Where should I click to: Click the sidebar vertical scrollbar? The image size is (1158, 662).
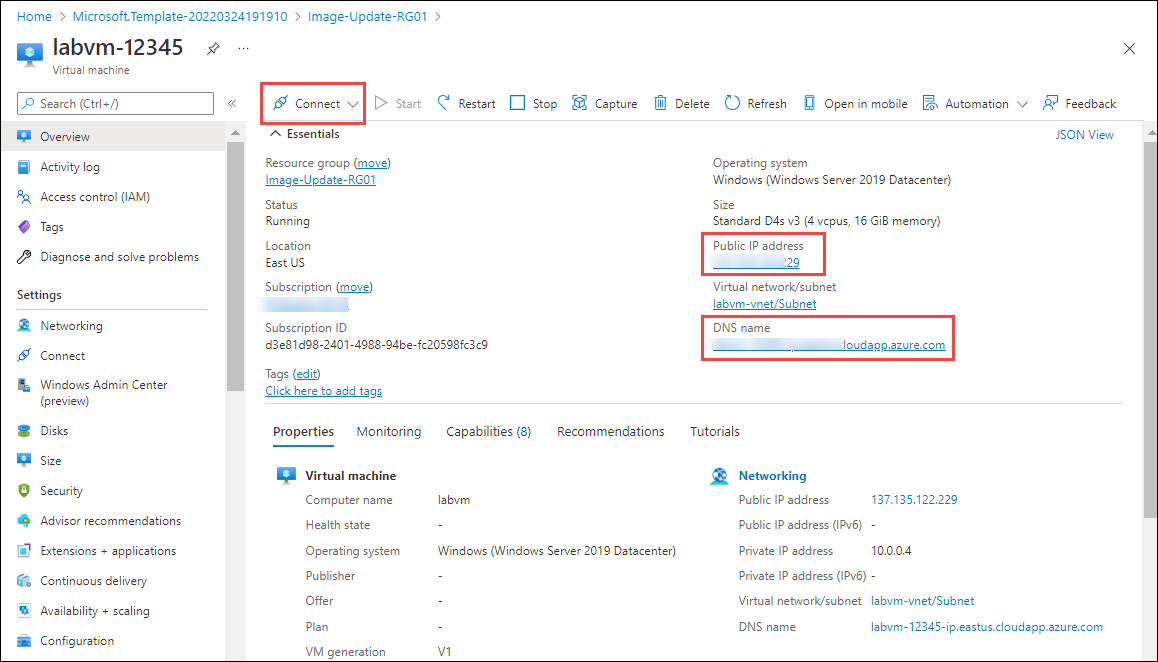236,266
